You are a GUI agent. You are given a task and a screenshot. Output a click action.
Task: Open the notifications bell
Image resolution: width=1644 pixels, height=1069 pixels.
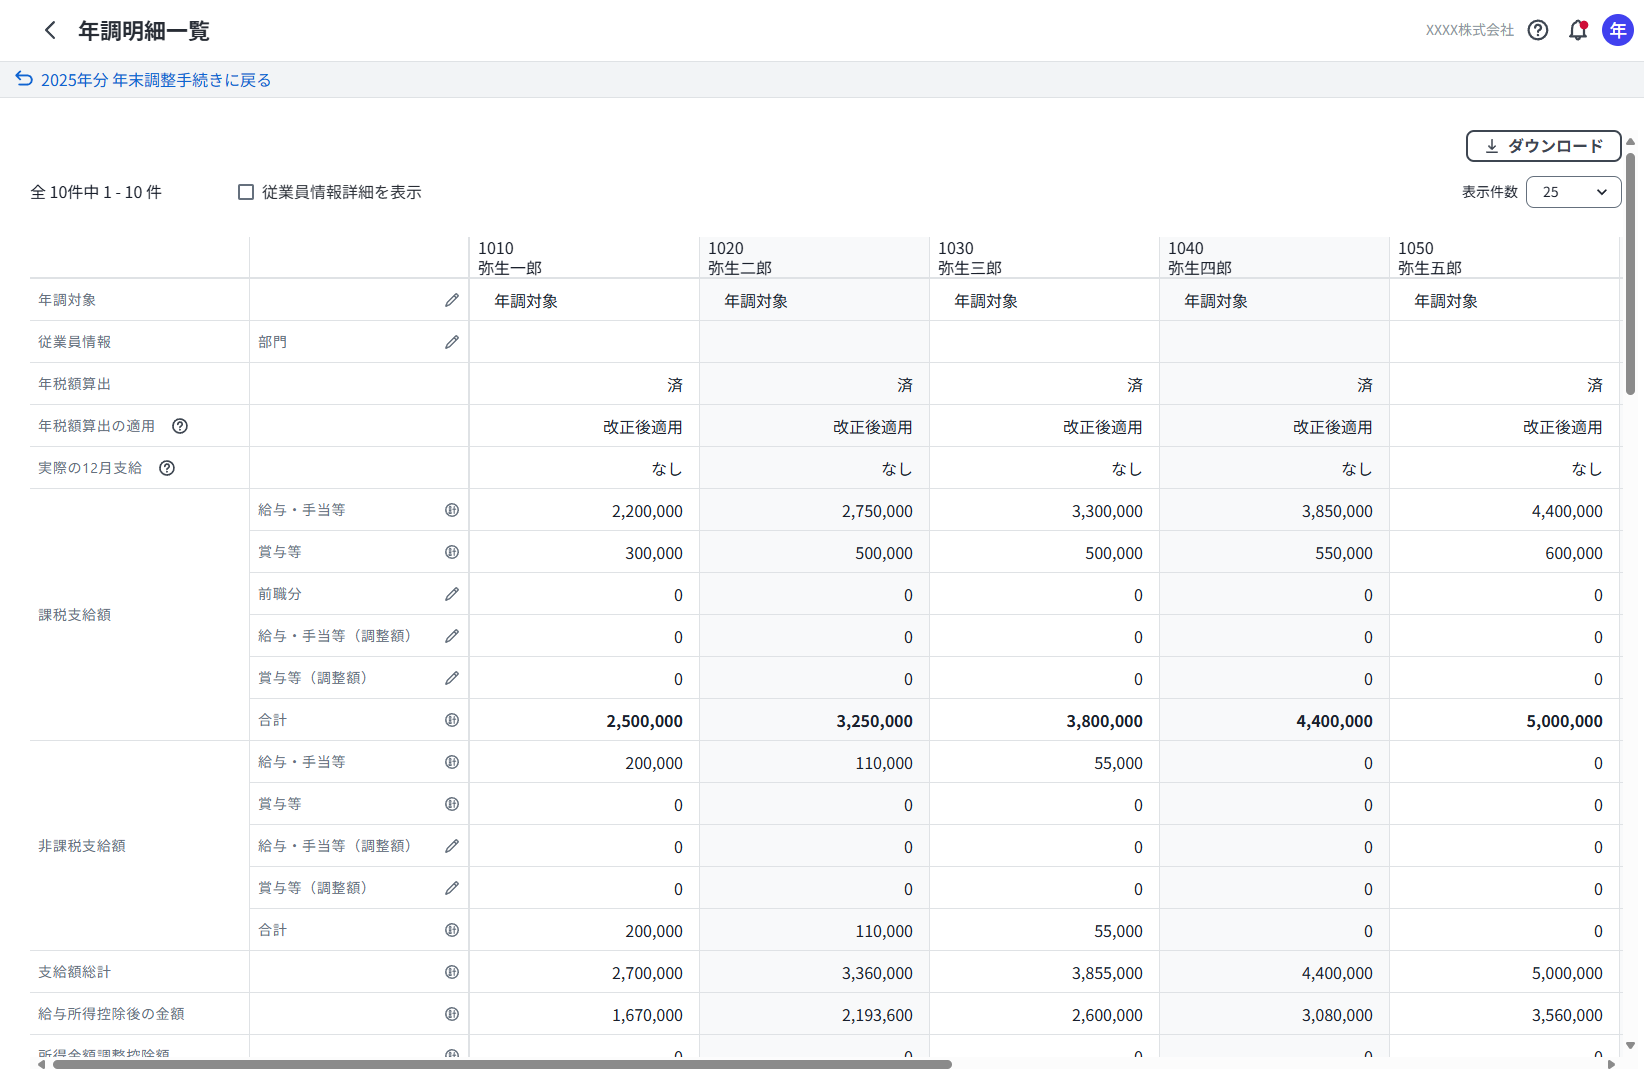coord(1578,30)
